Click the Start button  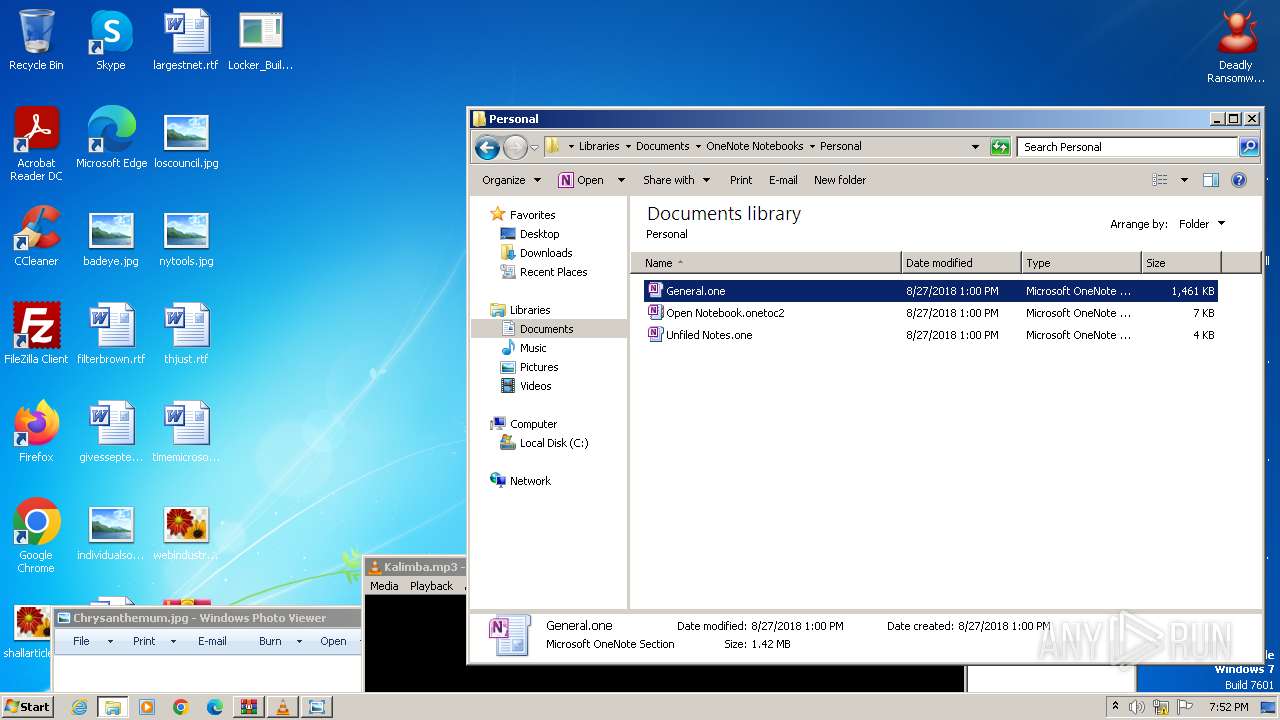(x=28, y=707)
